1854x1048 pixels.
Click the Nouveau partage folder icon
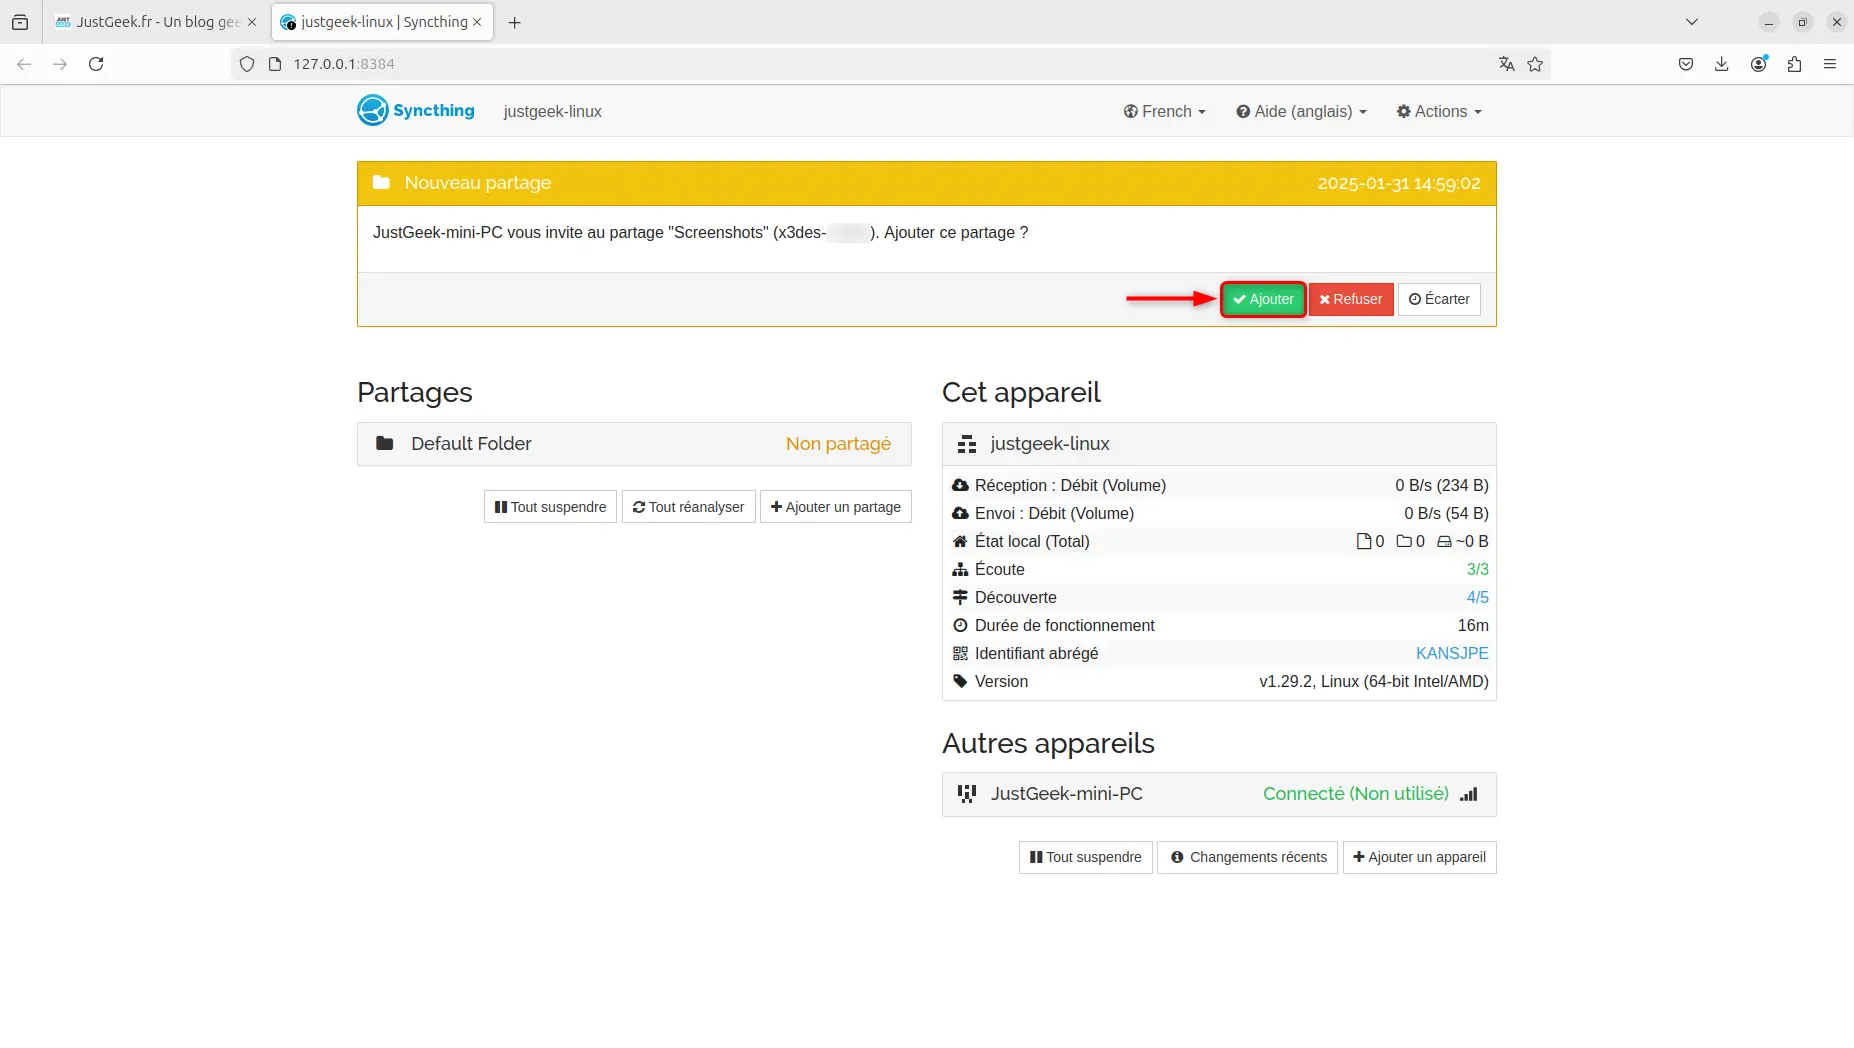(x=381, y=182)
